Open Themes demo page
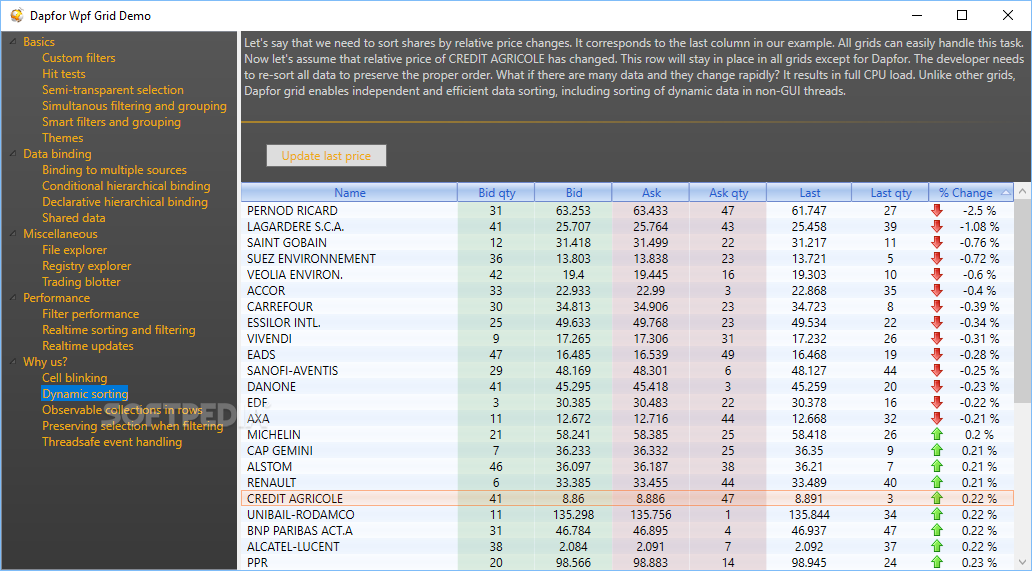 (x=63, y=138)
